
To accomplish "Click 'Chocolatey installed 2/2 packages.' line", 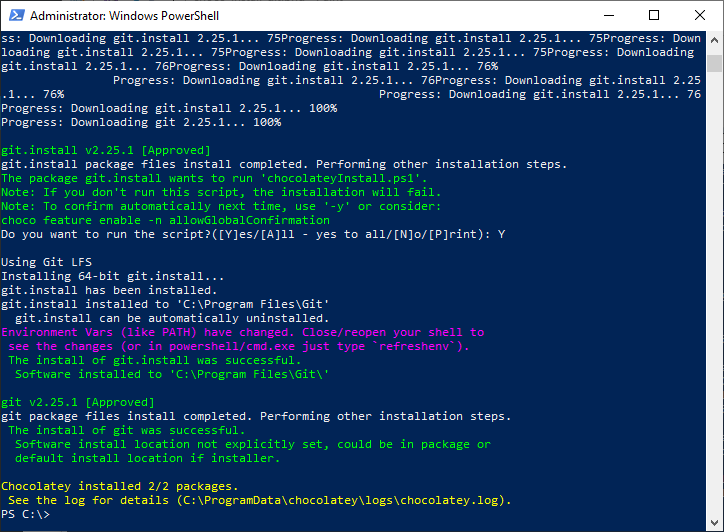I will tap(120, 486).
